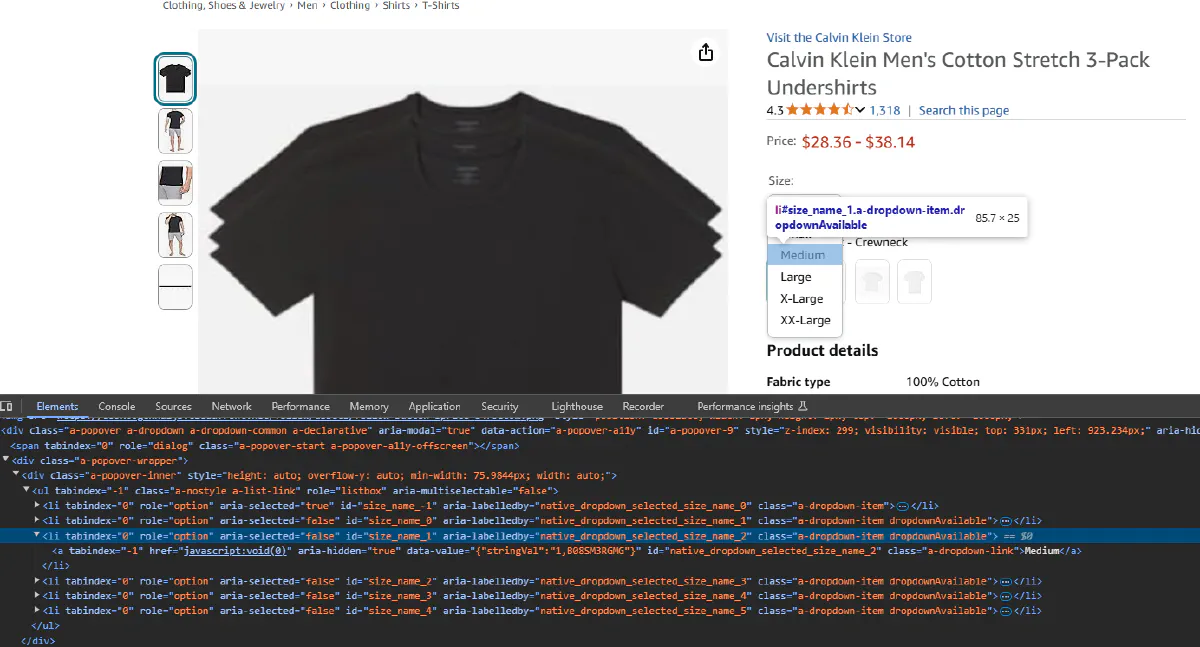Screen dimensions: 1200x647
Task: Click the orange star rating graphic
Action: point(820,110)
